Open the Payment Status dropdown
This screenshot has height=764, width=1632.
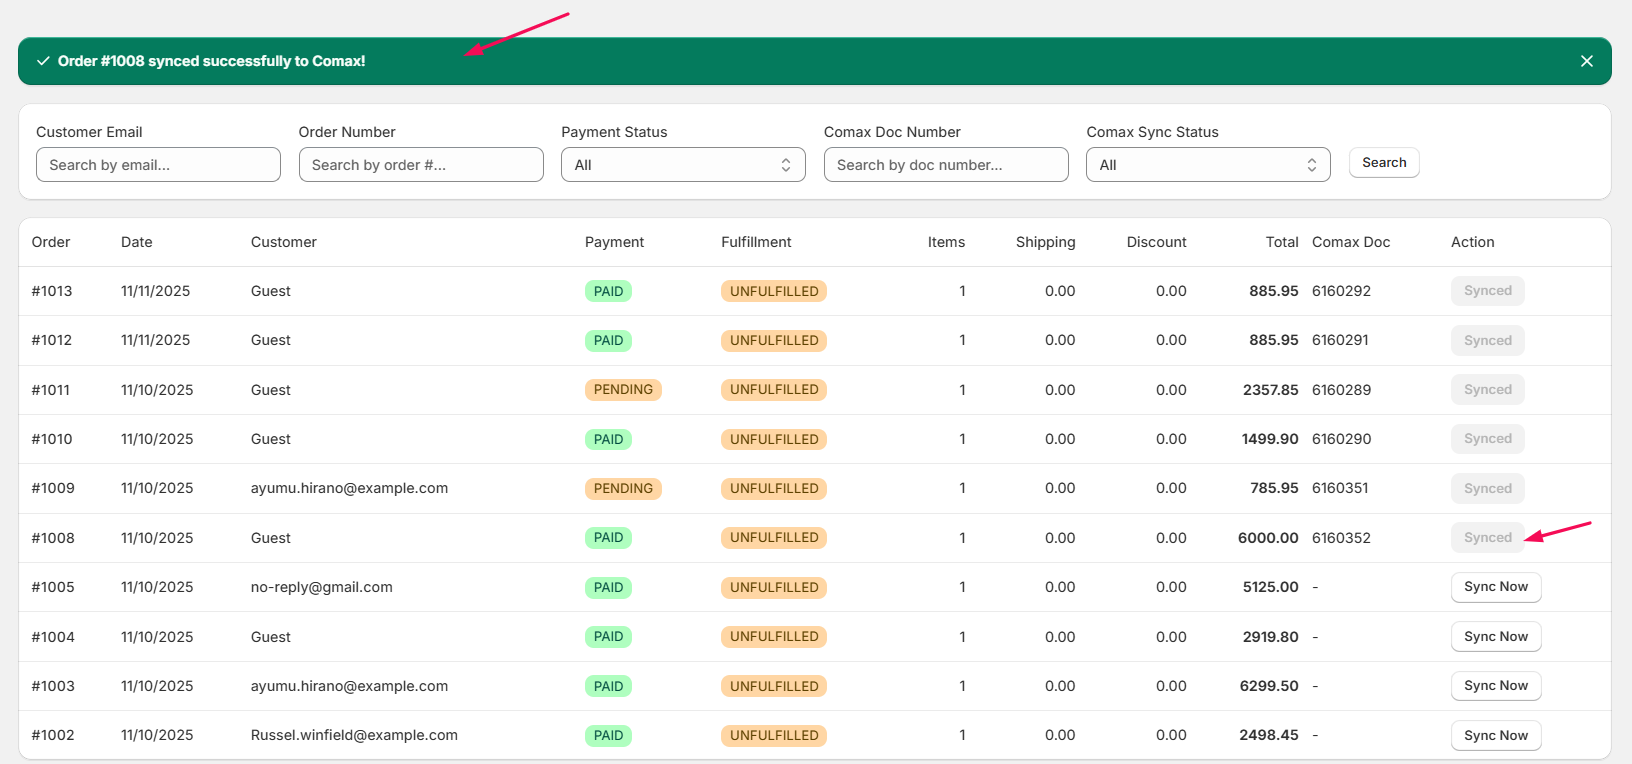(x=682, y=165)
